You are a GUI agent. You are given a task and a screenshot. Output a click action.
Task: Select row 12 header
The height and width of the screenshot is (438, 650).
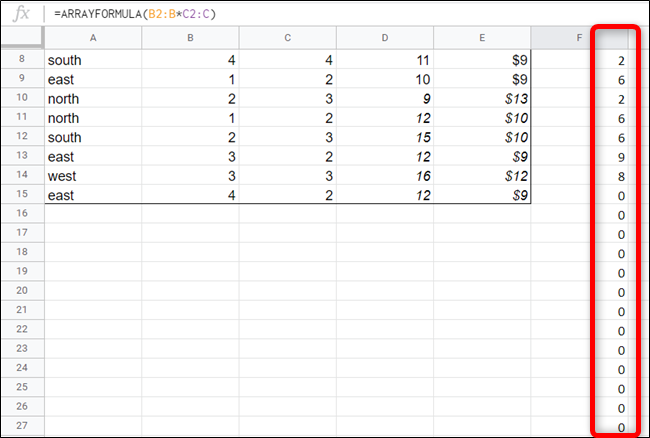click(x=22, y=136)
